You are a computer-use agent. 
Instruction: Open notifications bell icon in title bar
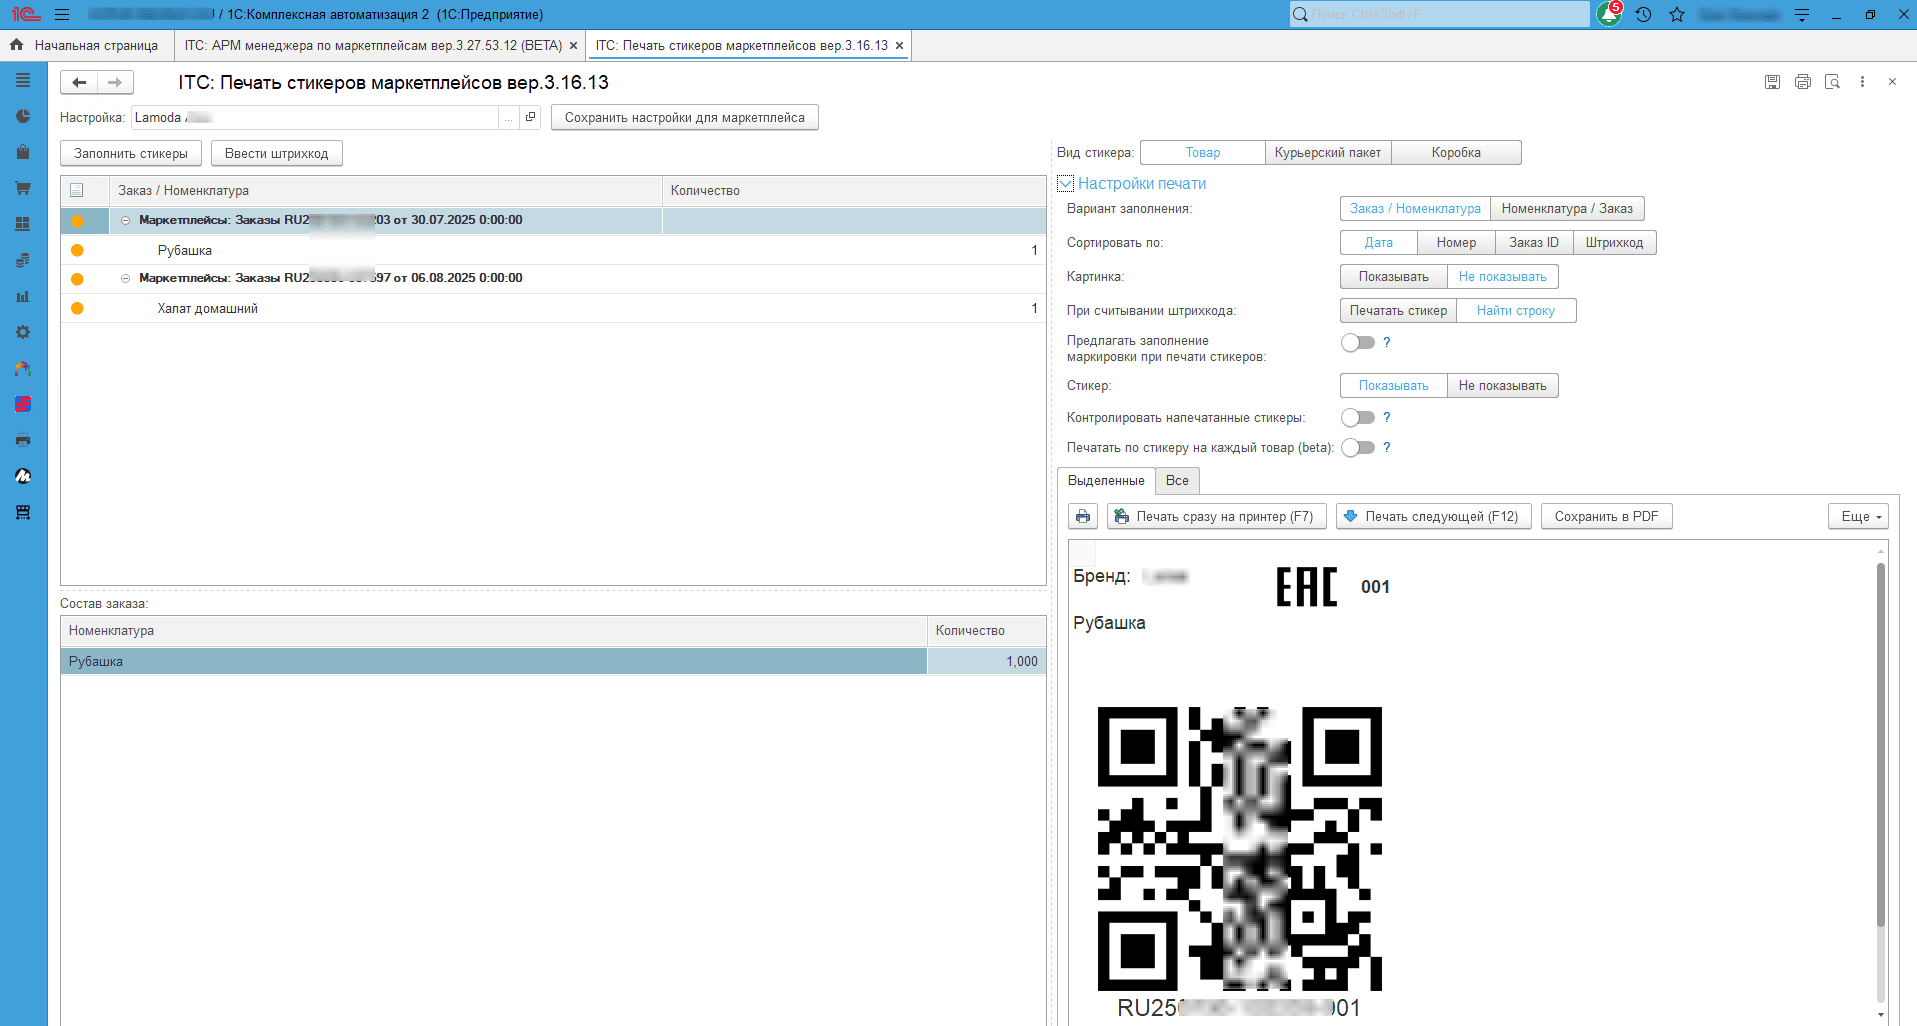[1609, 14]
